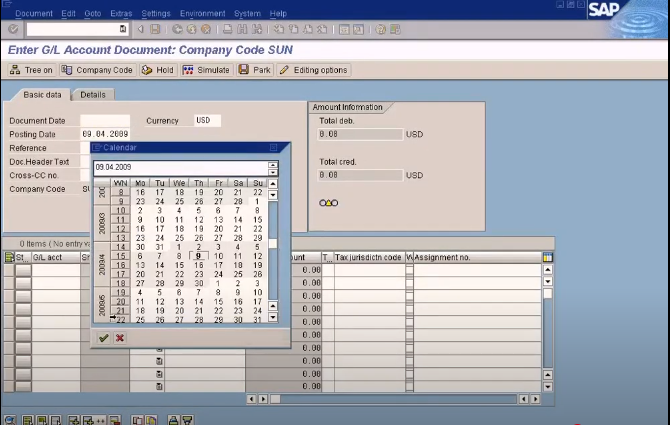Click the calendar scrollbar thumb
The image size is (670, 425).
[273, 243]
